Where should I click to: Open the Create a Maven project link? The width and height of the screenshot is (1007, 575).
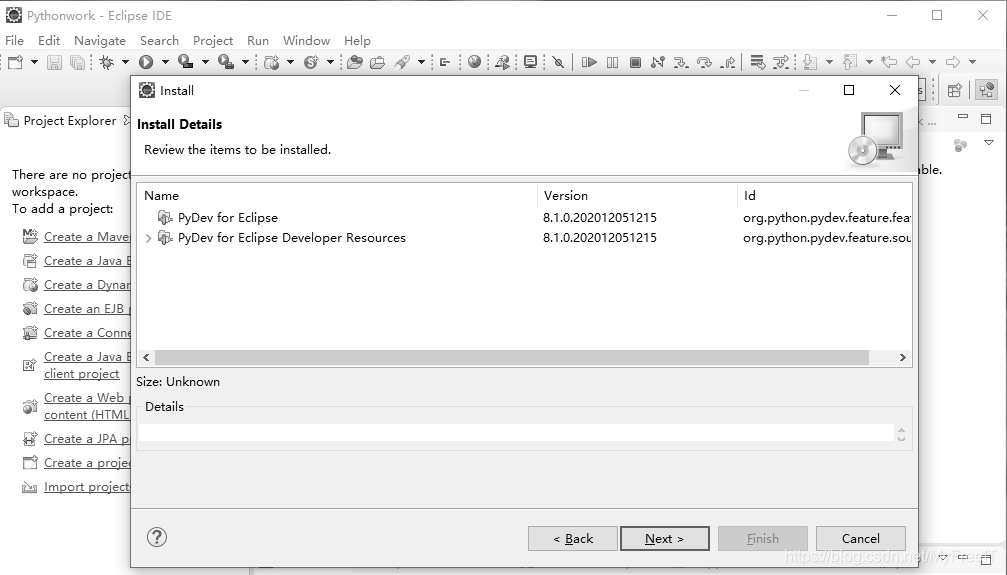[x=87, y=237]
